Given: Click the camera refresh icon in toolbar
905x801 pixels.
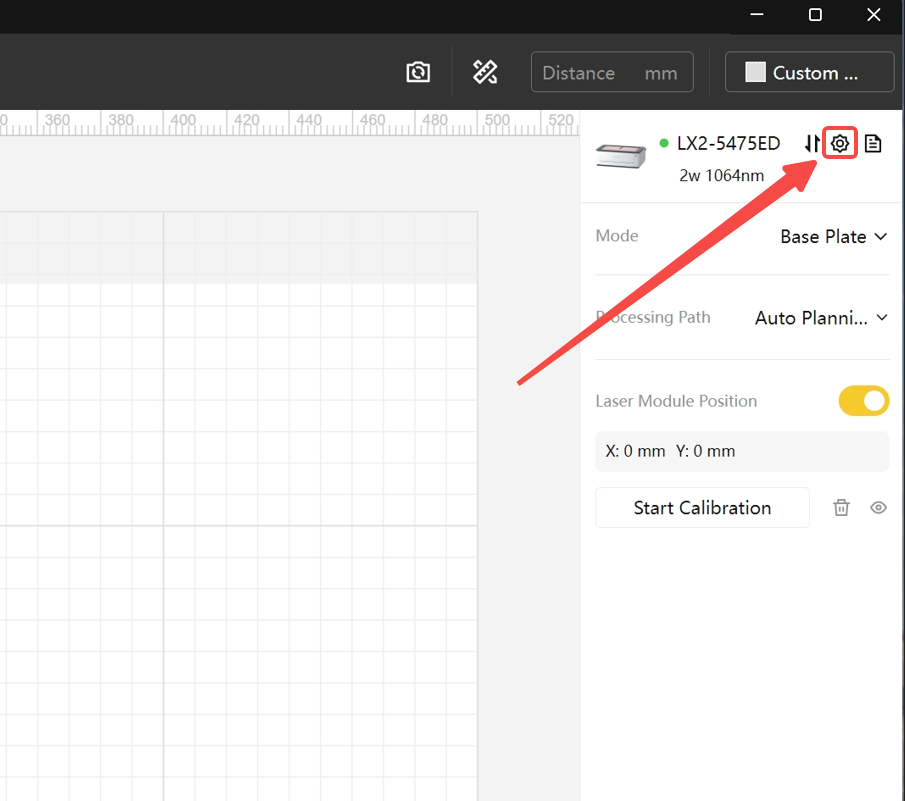Looking at the screenshot, I should tap(418, 72).
